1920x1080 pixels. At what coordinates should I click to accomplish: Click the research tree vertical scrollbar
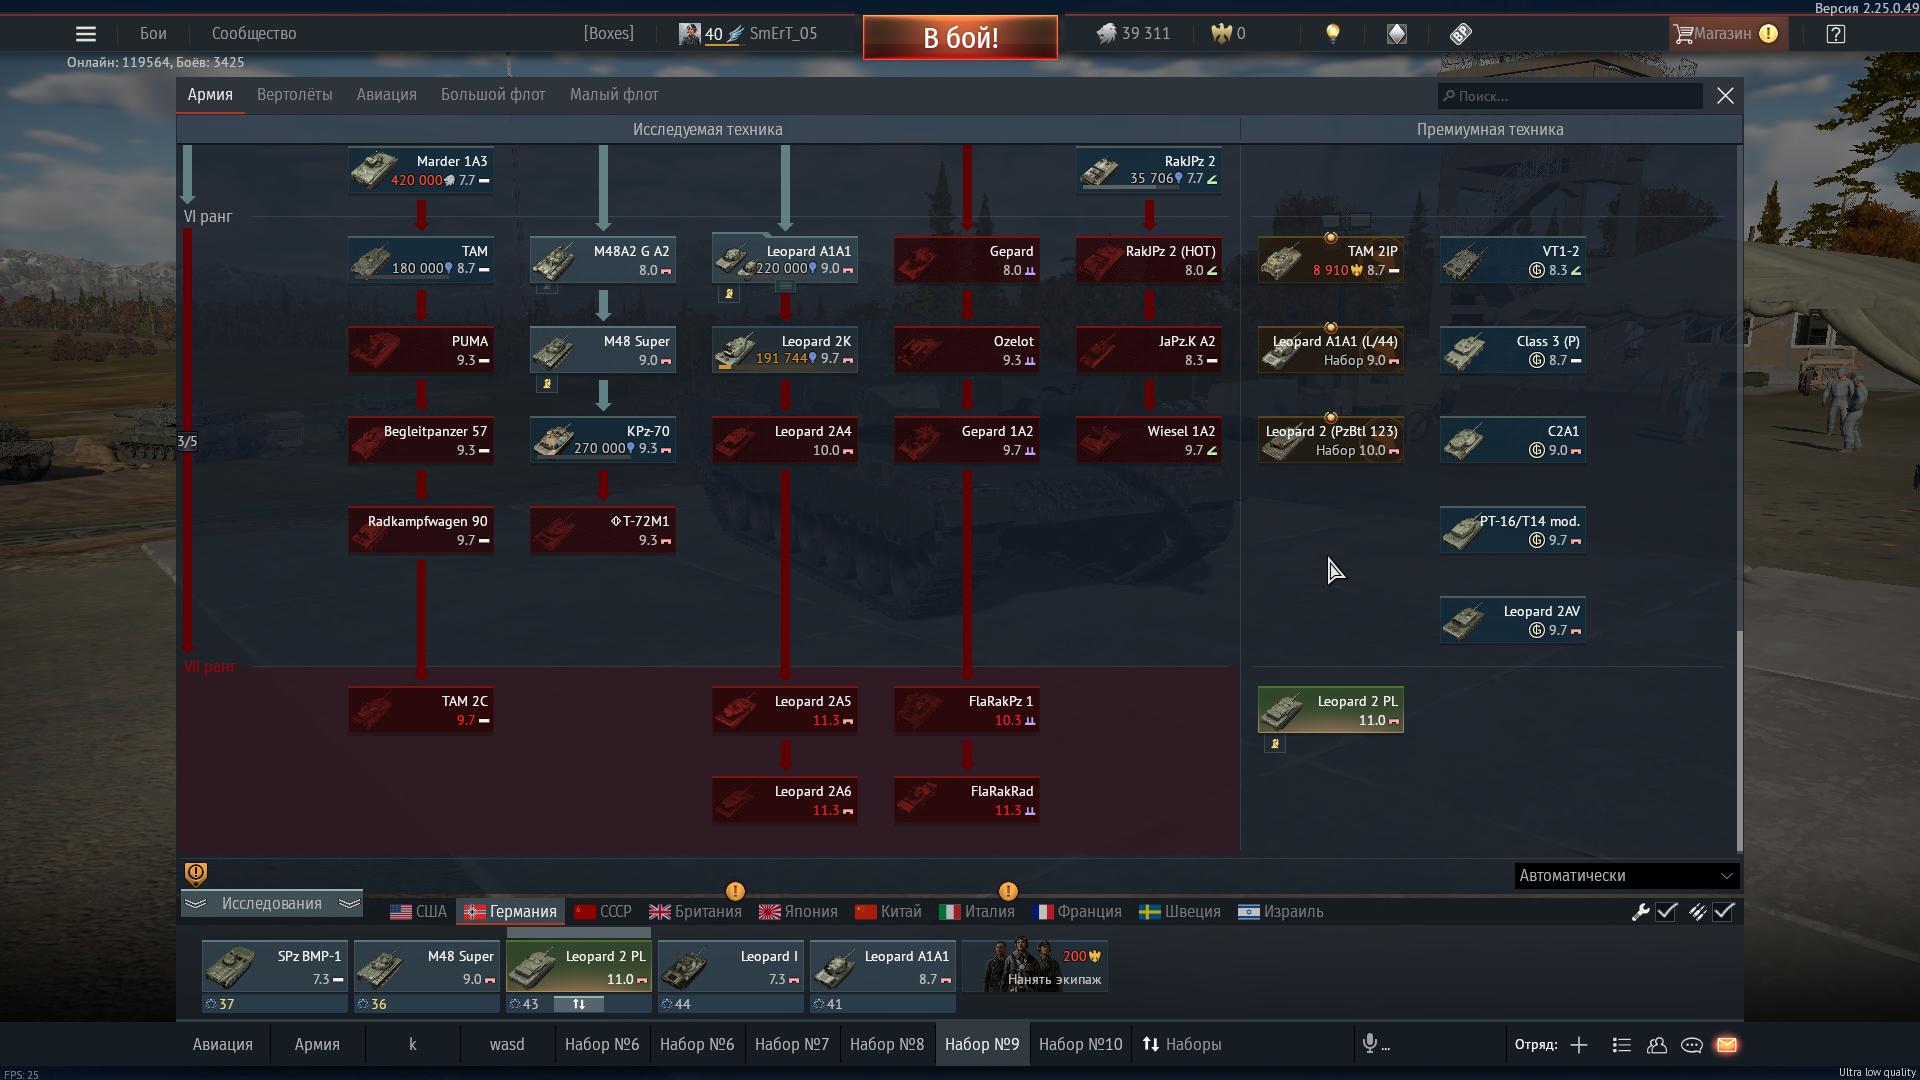tap(1739, 740)
